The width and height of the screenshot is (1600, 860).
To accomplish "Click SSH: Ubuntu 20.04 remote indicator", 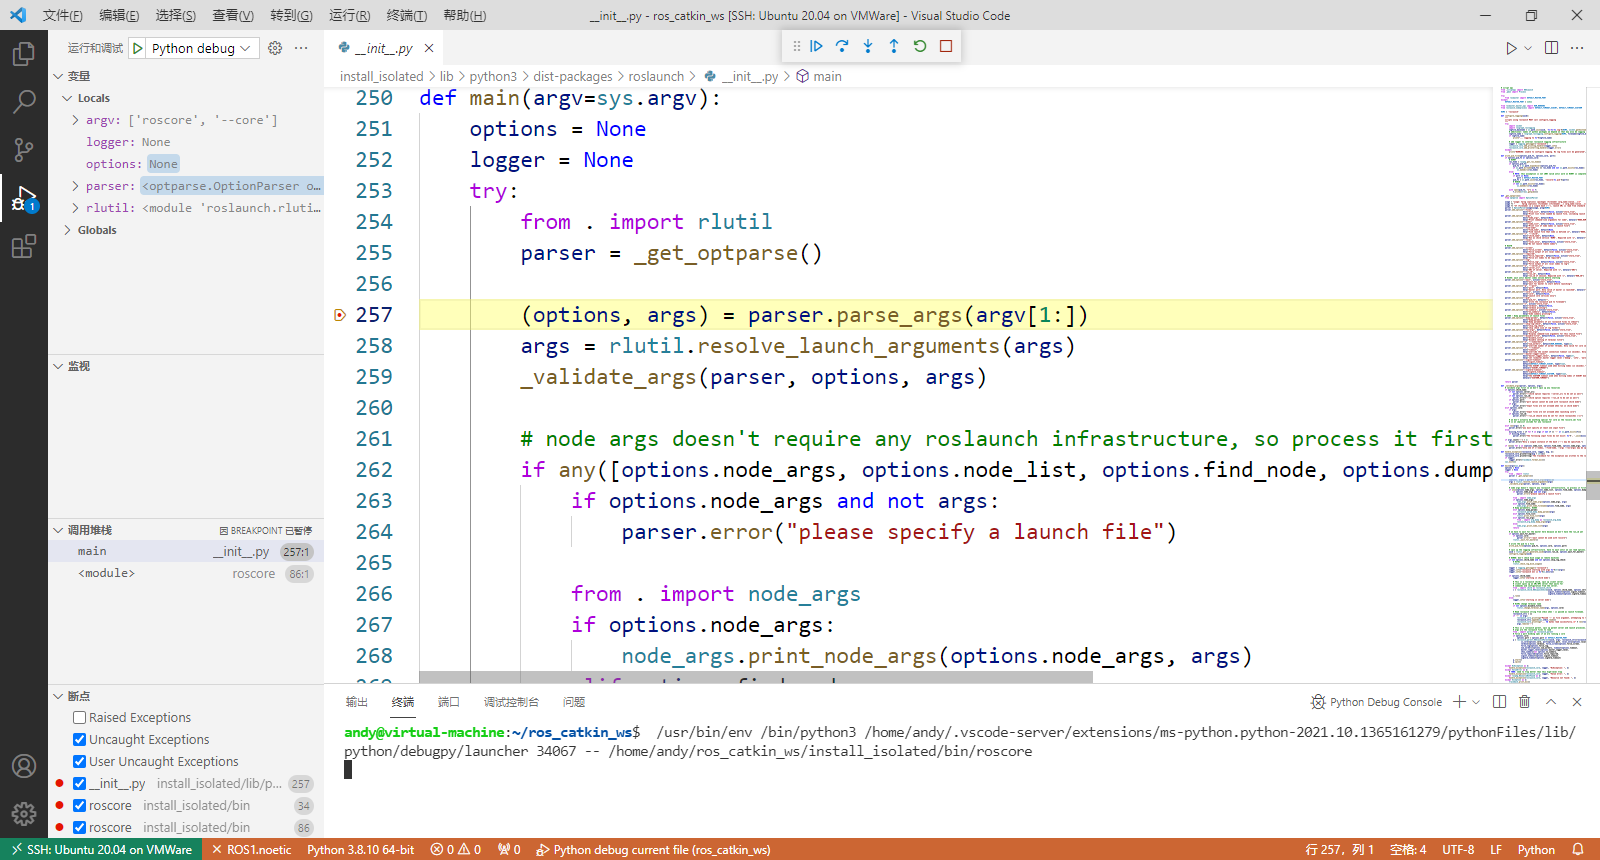I will 102,850.
